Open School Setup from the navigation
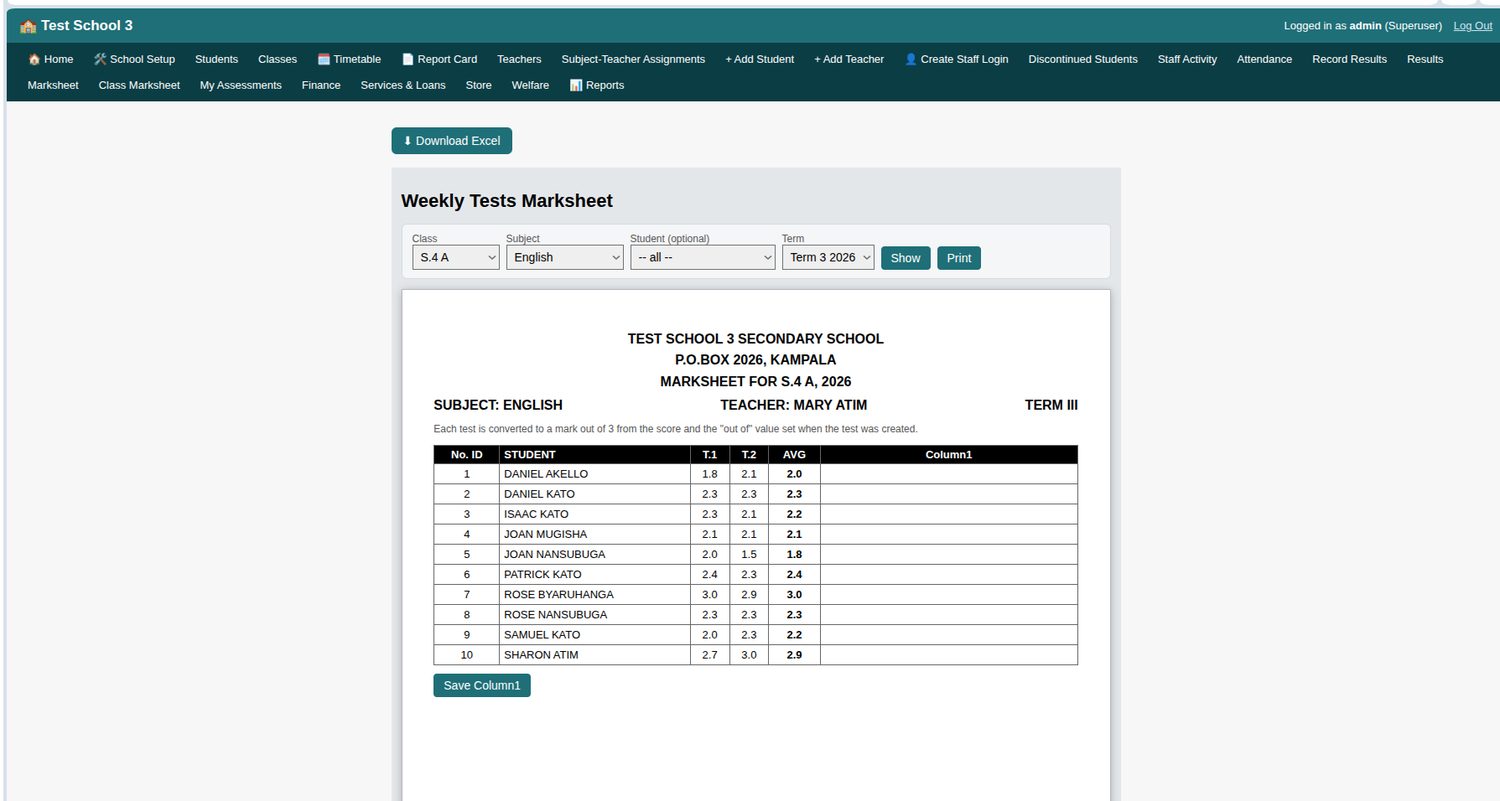Image resolution: width=1500 pixels, height=801 pixels. [x=134, y=59]
